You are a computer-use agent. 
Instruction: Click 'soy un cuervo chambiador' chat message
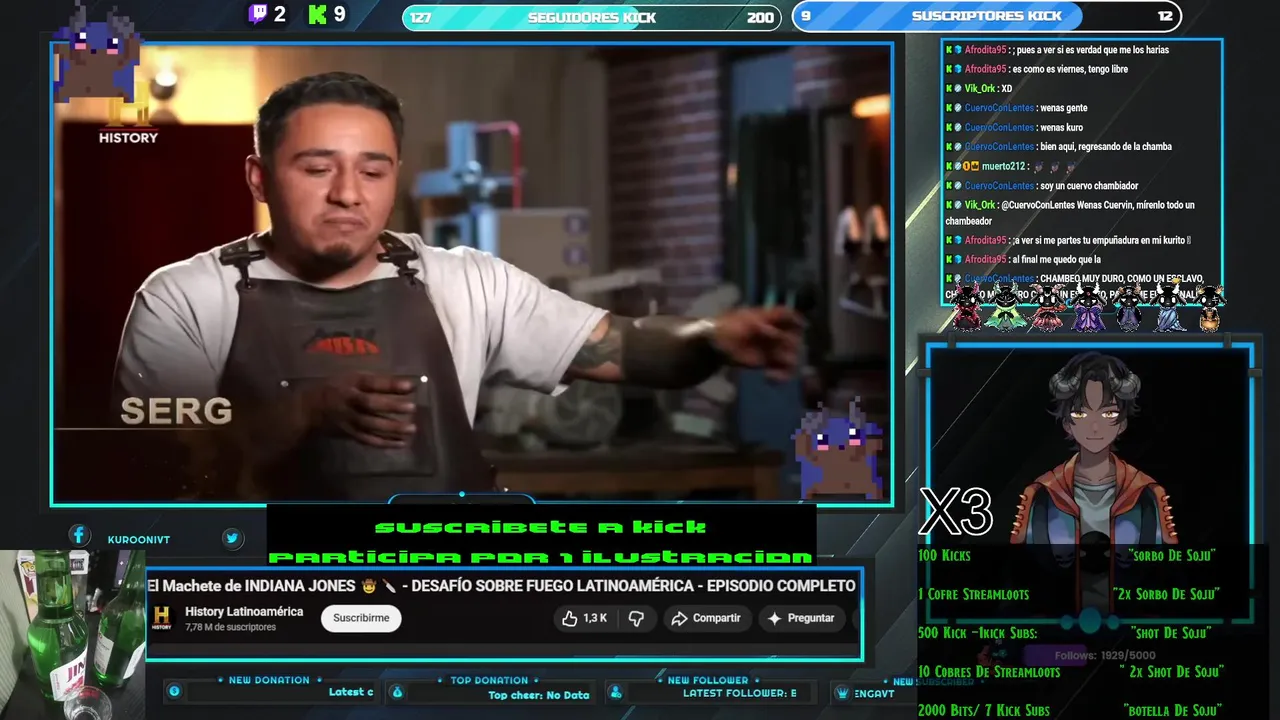point(1041,186)
